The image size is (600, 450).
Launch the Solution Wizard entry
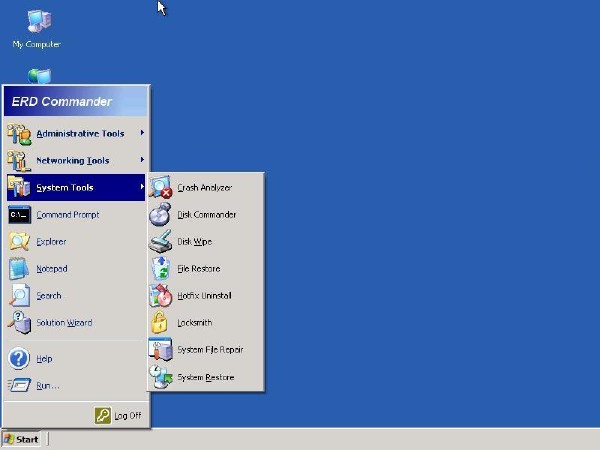tap(64, 323)
